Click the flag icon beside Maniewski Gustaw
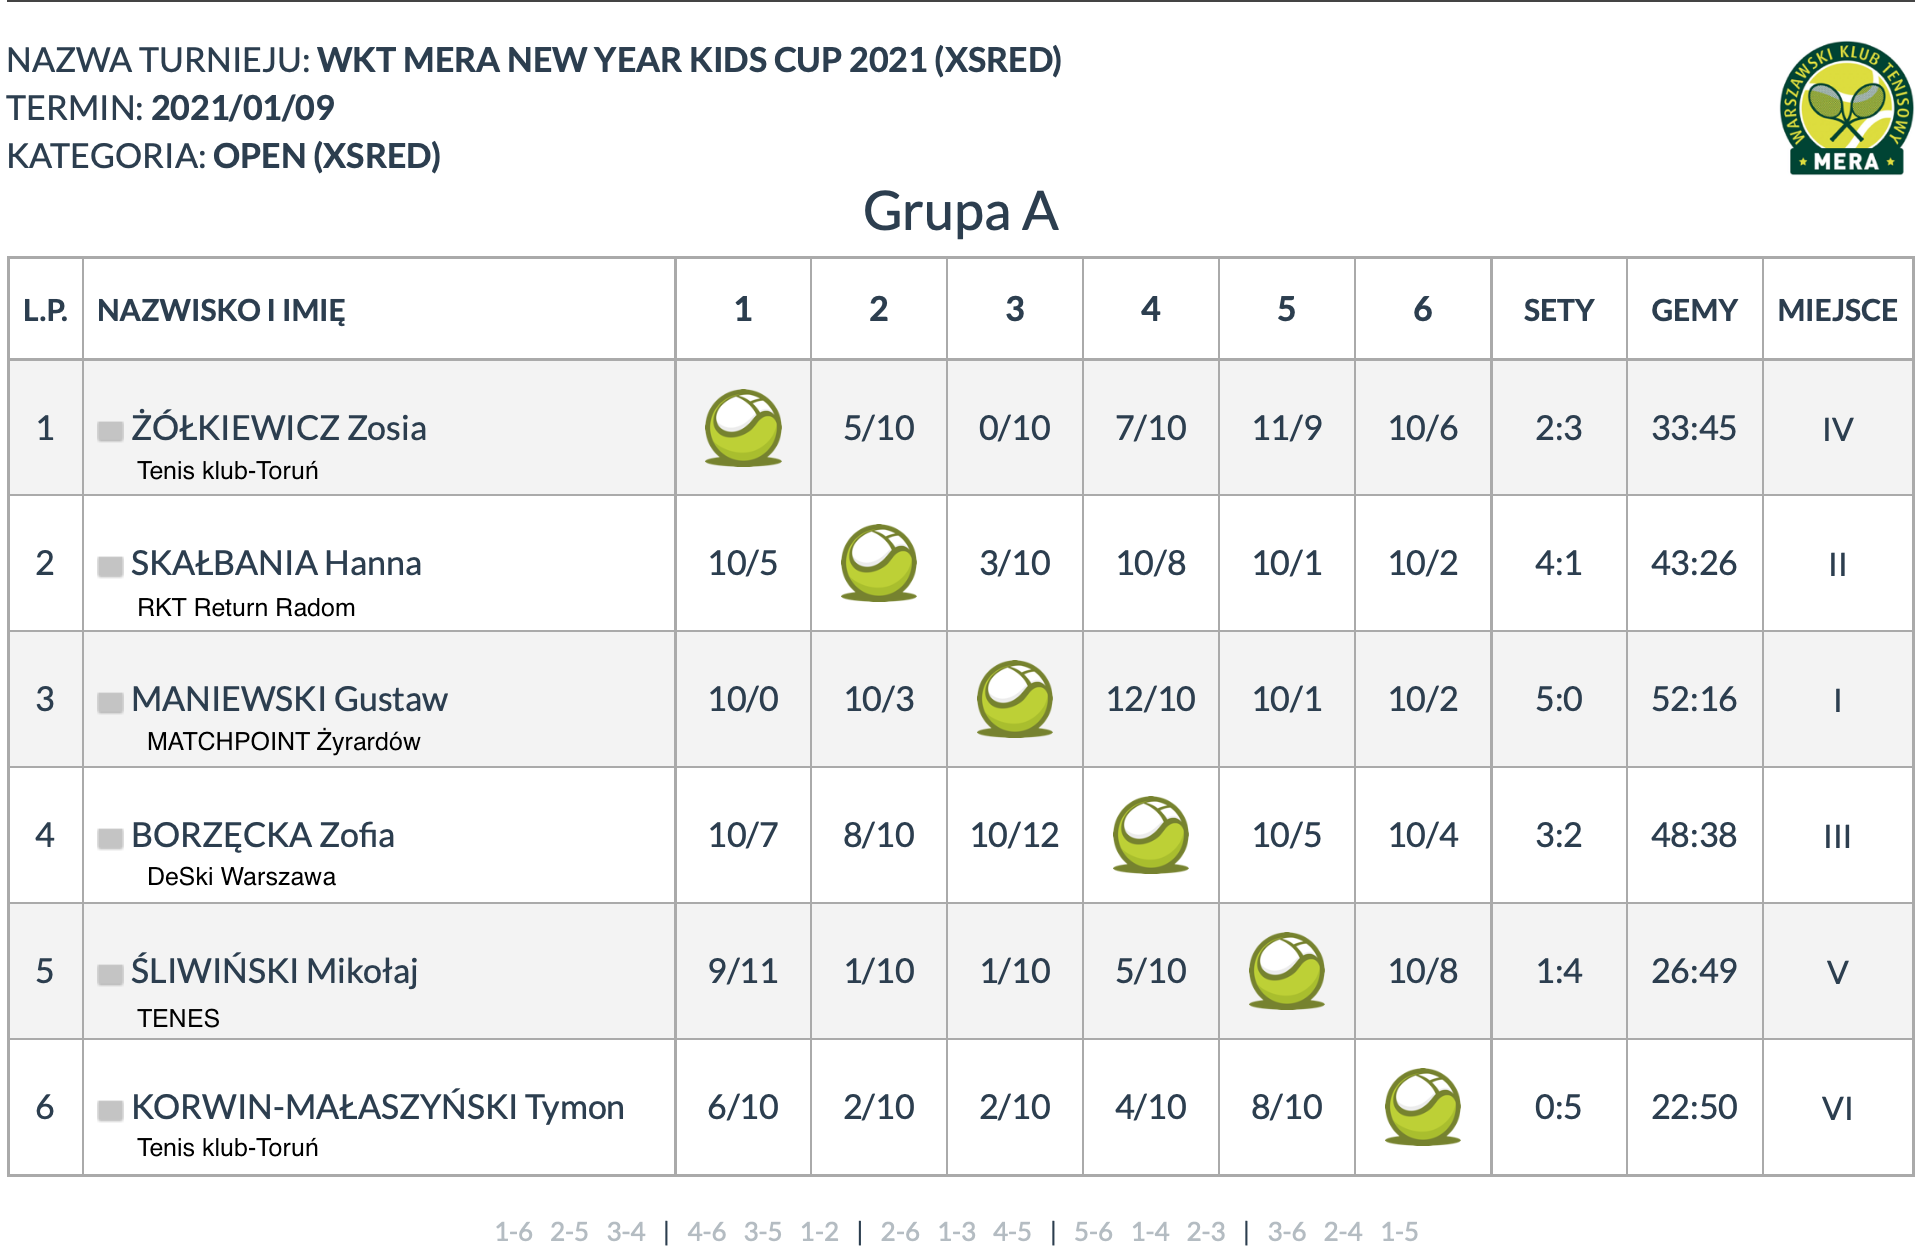The height and width of the screenshot is (1252, 1922). (x=110, y=702)
